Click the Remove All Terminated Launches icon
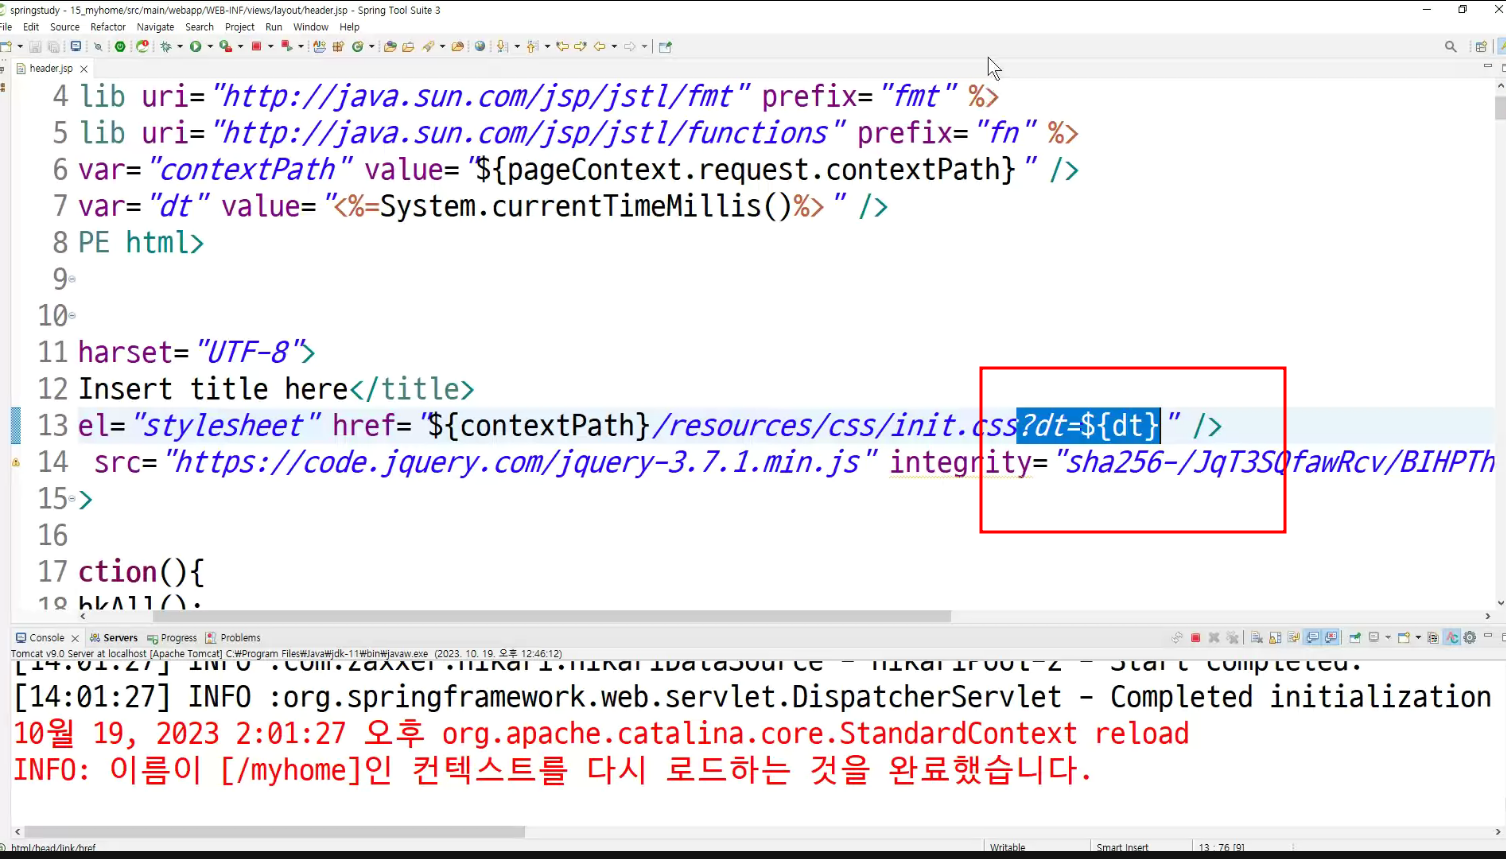This screenshot has width=1506, height=859. [1232, 637]
